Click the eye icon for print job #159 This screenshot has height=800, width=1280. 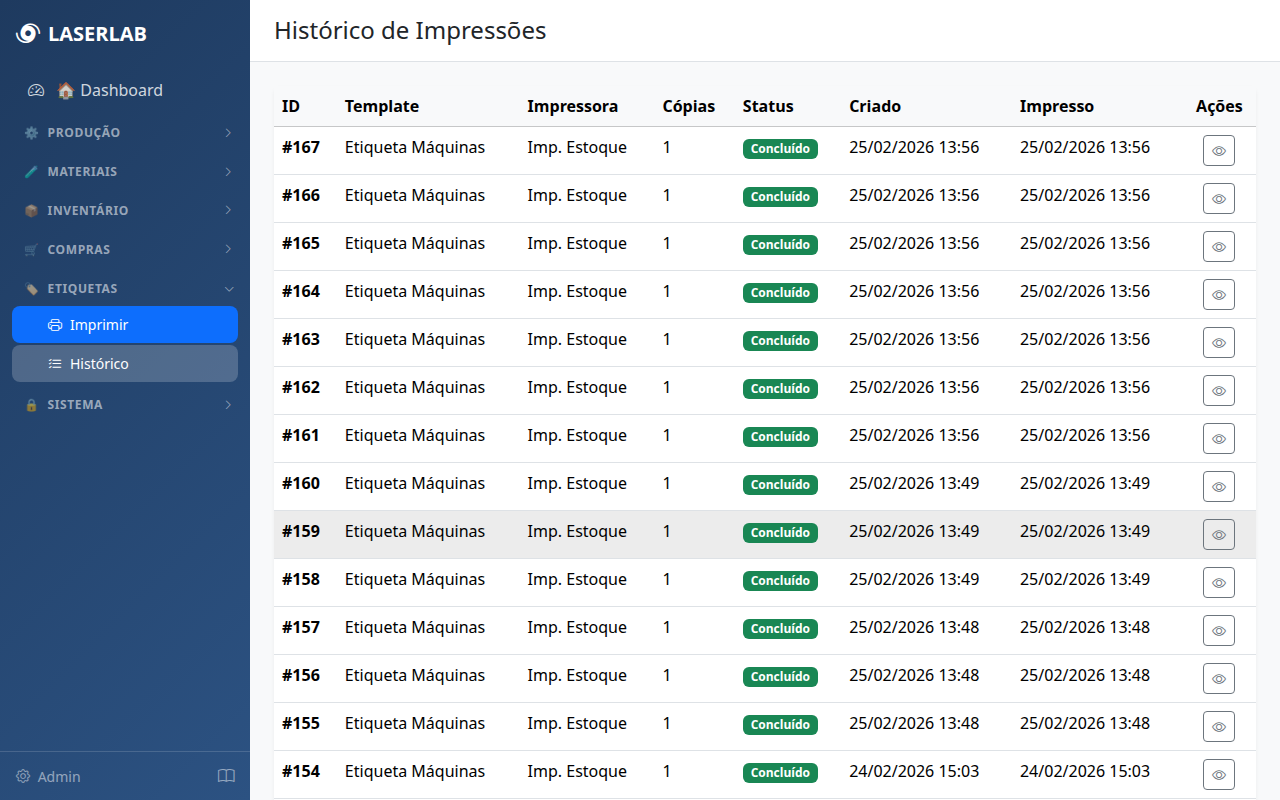click(x=1218, y=534)
